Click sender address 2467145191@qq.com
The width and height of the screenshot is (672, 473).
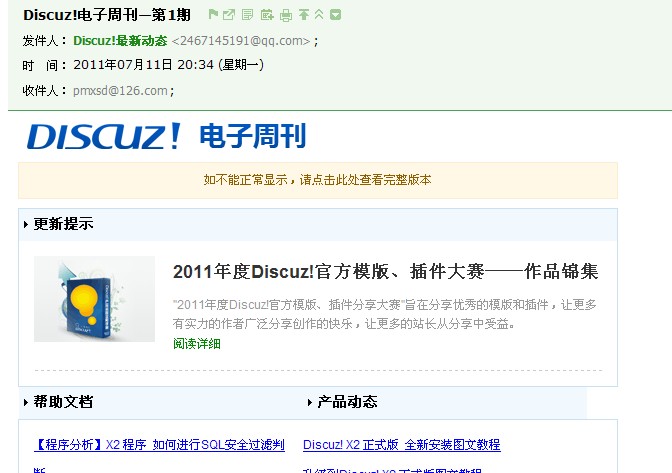click(x=241, y=41)
